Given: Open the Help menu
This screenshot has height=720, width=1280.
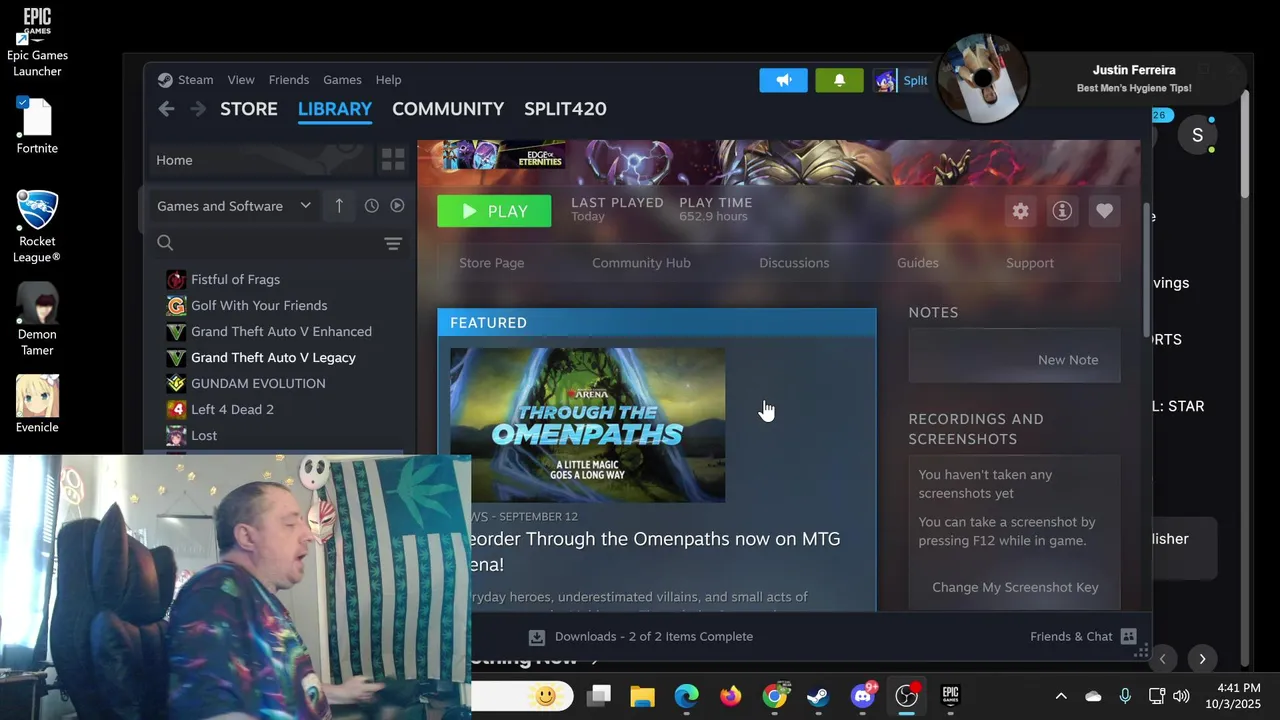Looking at the screenshot, I should point(388,80).
